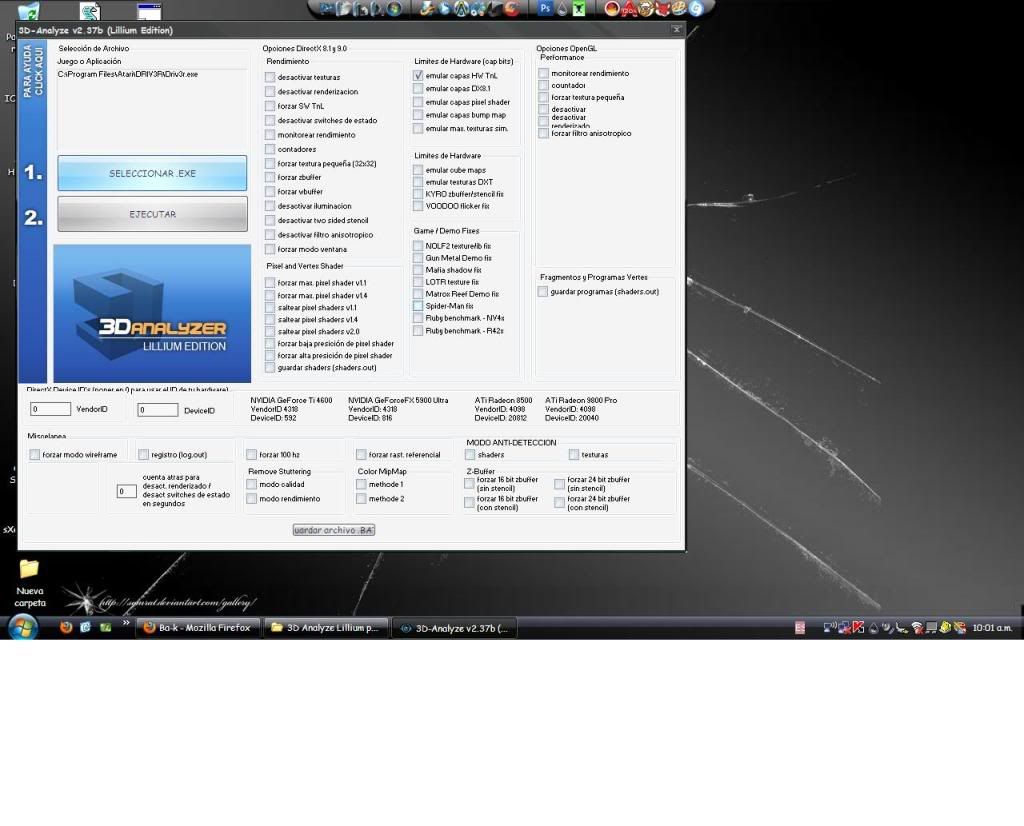
Task: Tick VOODOO flicker fix checkbox
Action: [418, 206]
